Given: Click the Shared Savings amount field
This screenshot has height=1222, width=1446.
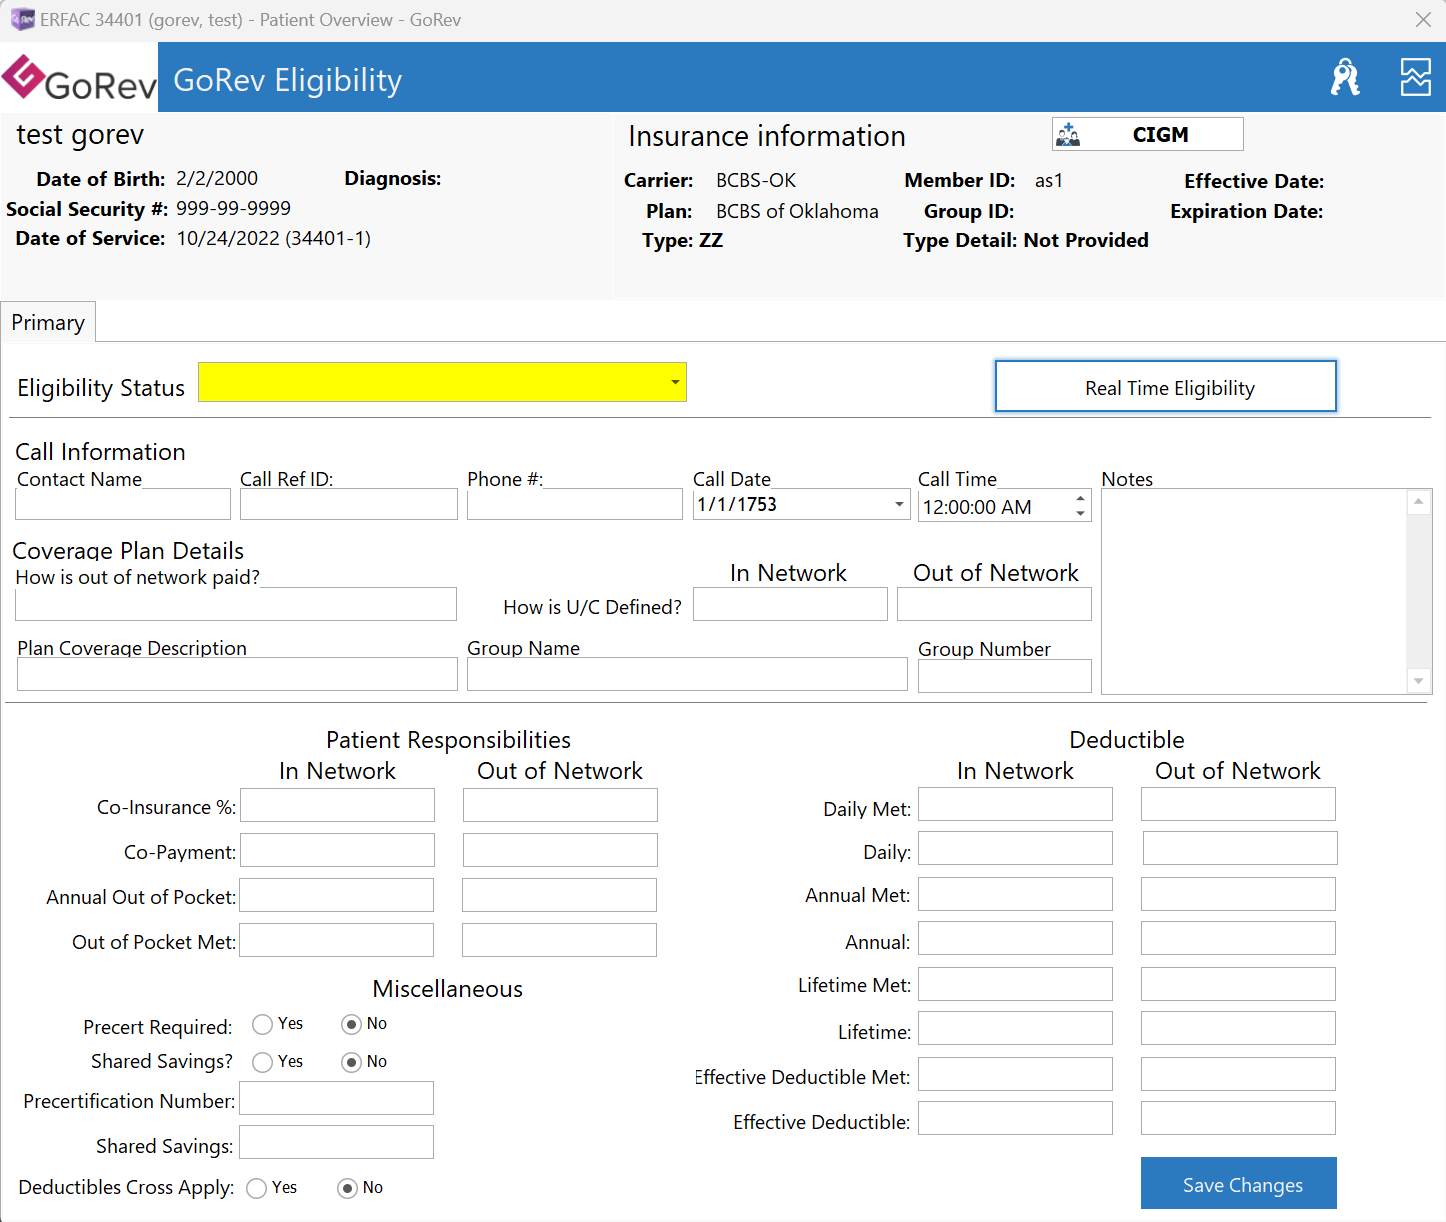Looking at the screenshot, I should pos(337,1142).
